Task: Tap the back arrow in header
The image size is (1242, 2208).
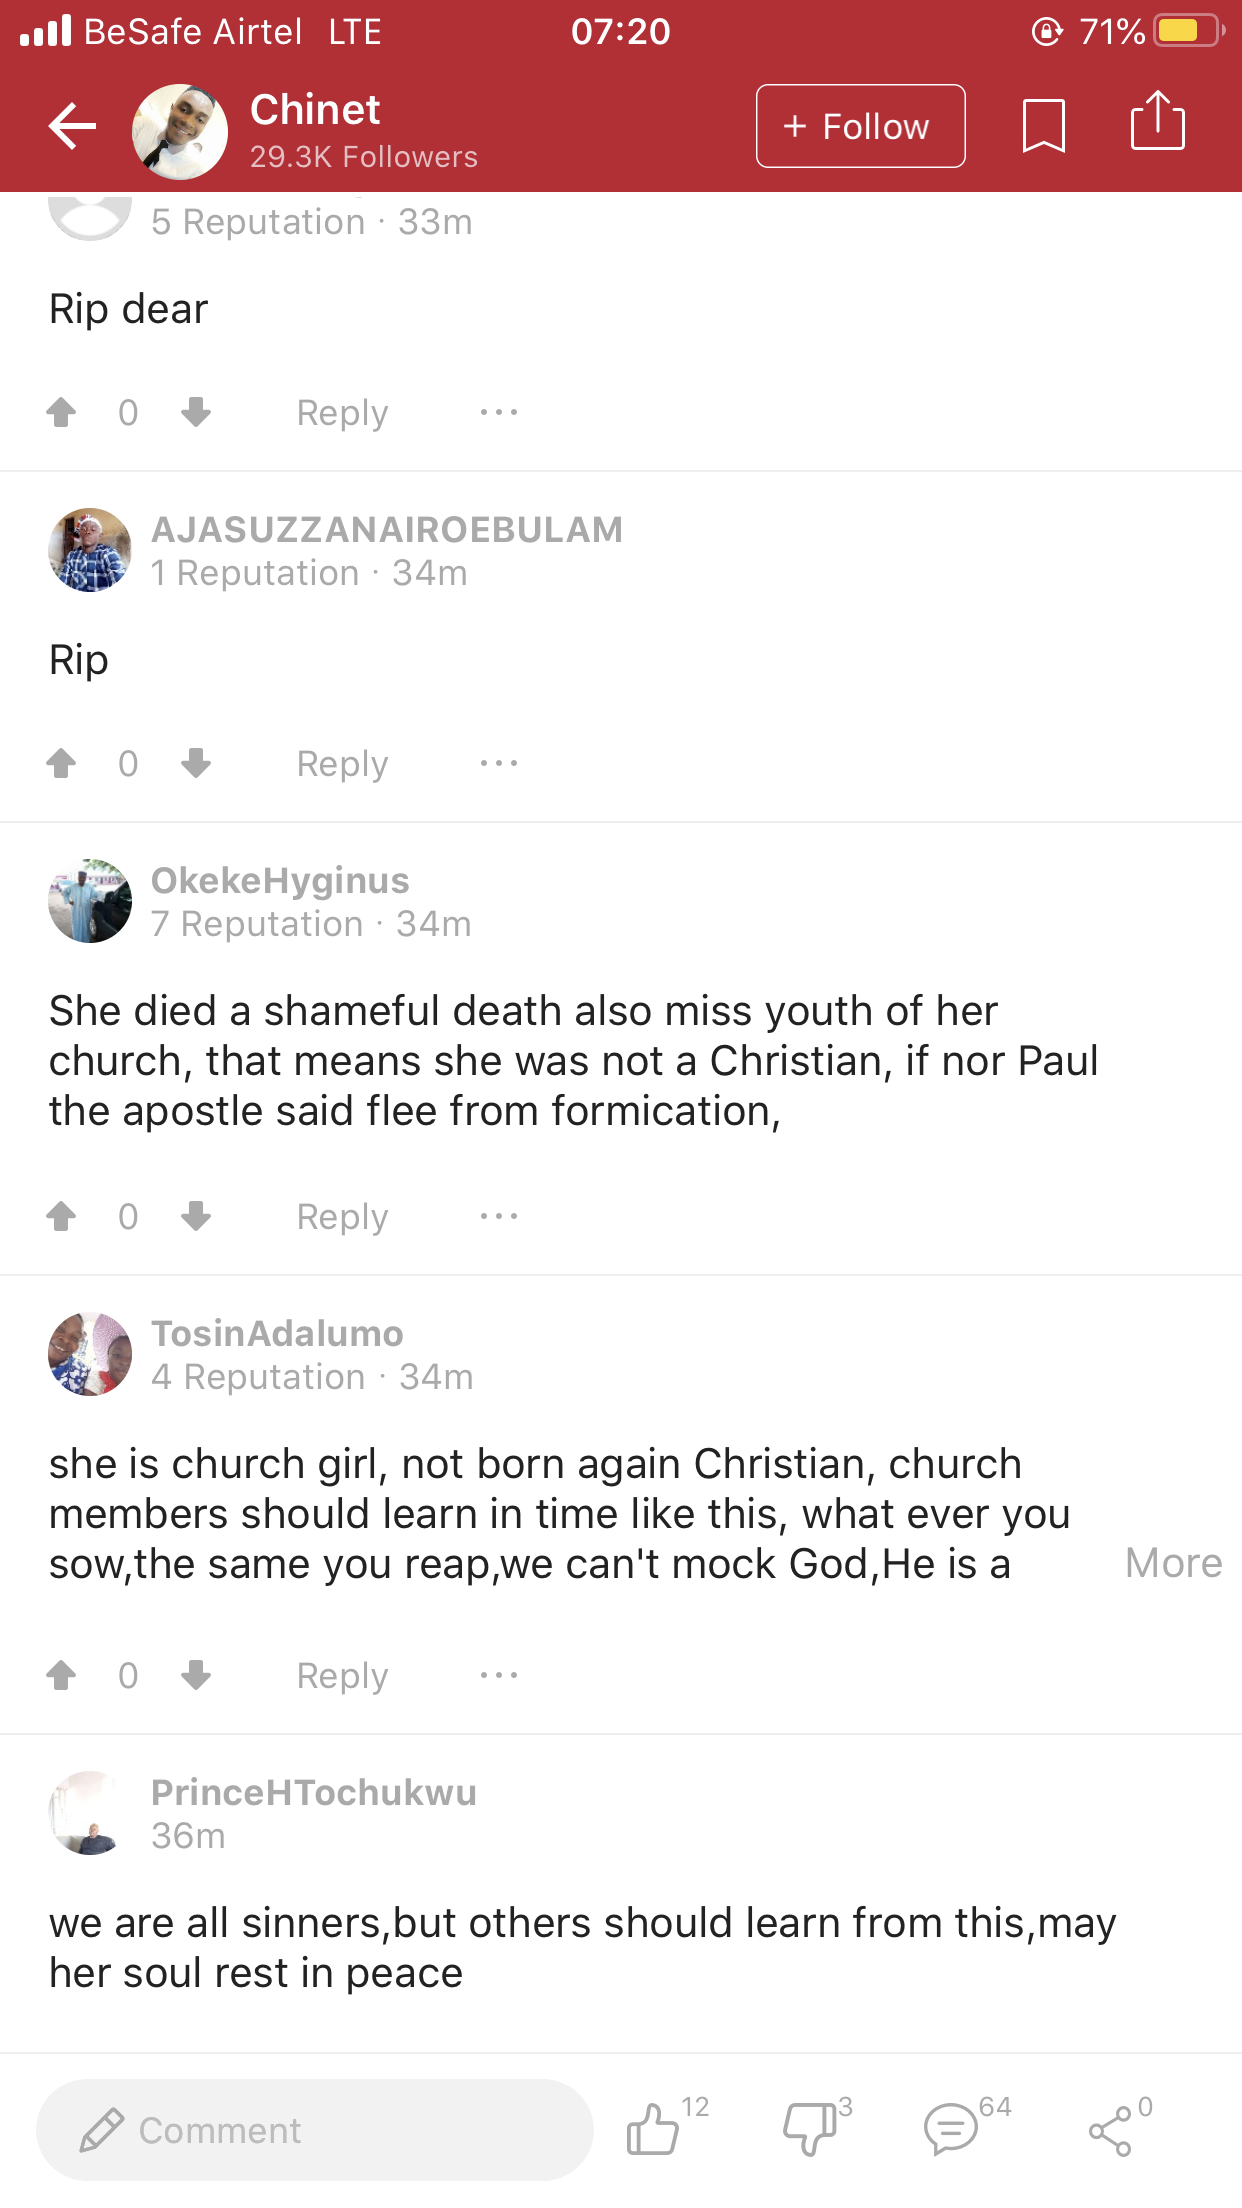Action: pyautogui.click(x=72, y=127)
